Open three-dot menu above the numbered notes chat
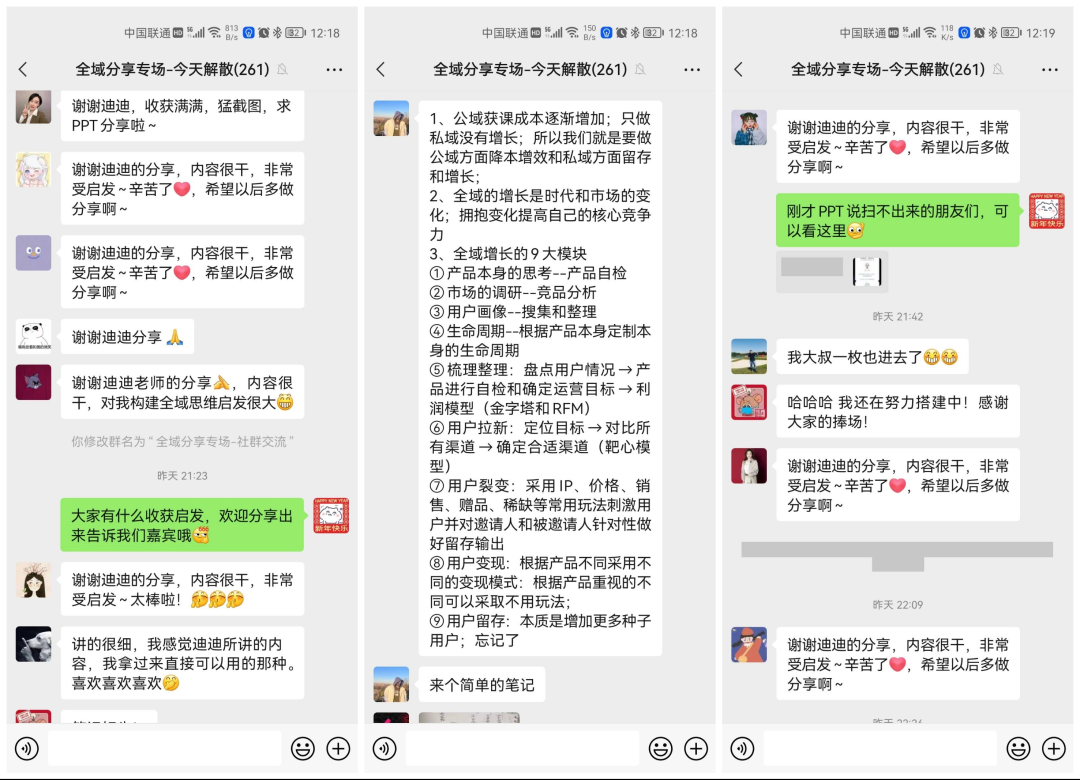This screenshot has height=780, width=1080. pyautogui.click(x=692, y=70)
